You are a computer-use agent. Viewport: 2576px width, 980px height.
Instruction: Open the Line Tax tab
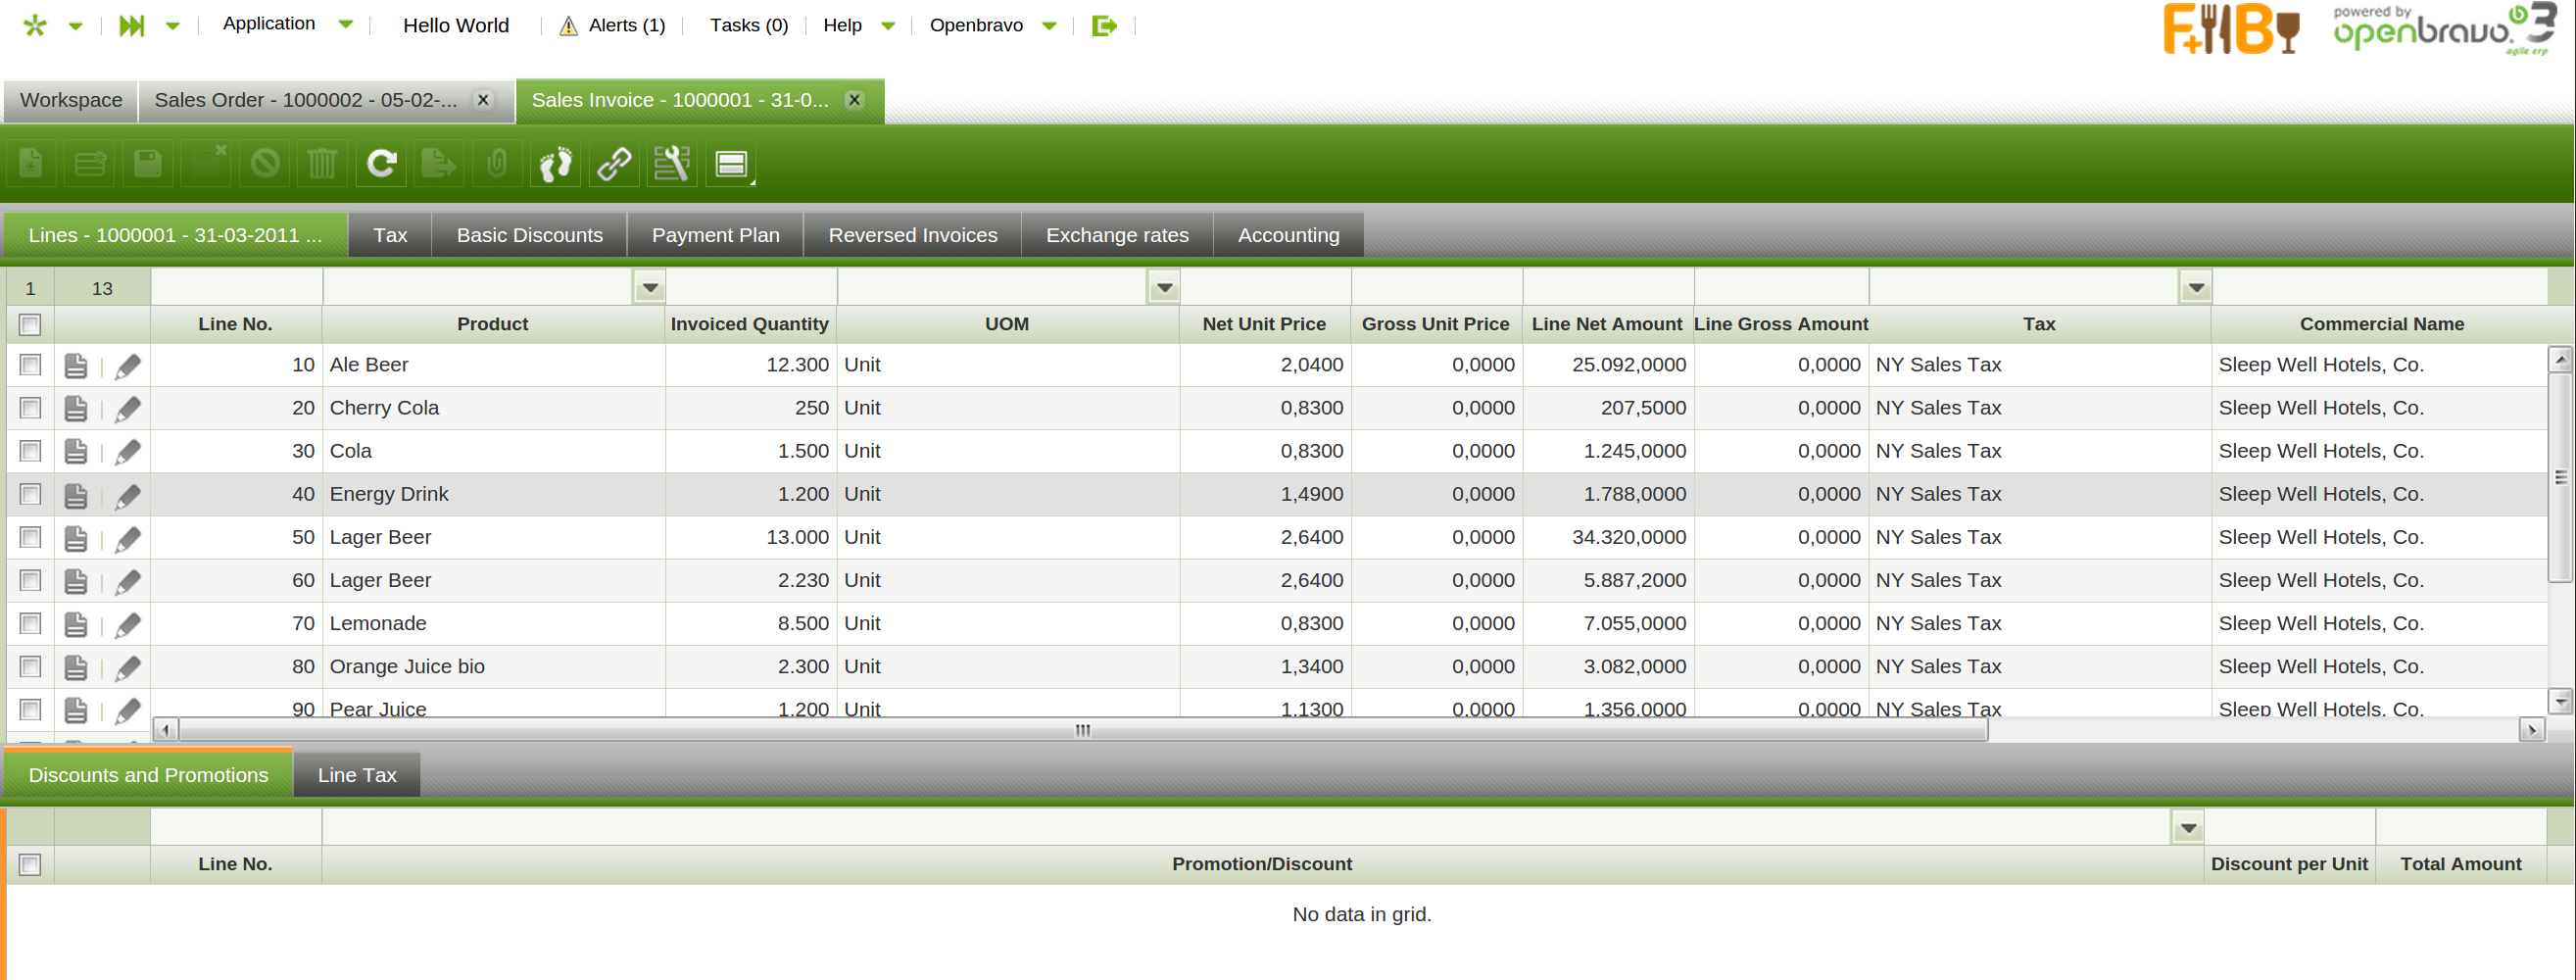[356, 775]
